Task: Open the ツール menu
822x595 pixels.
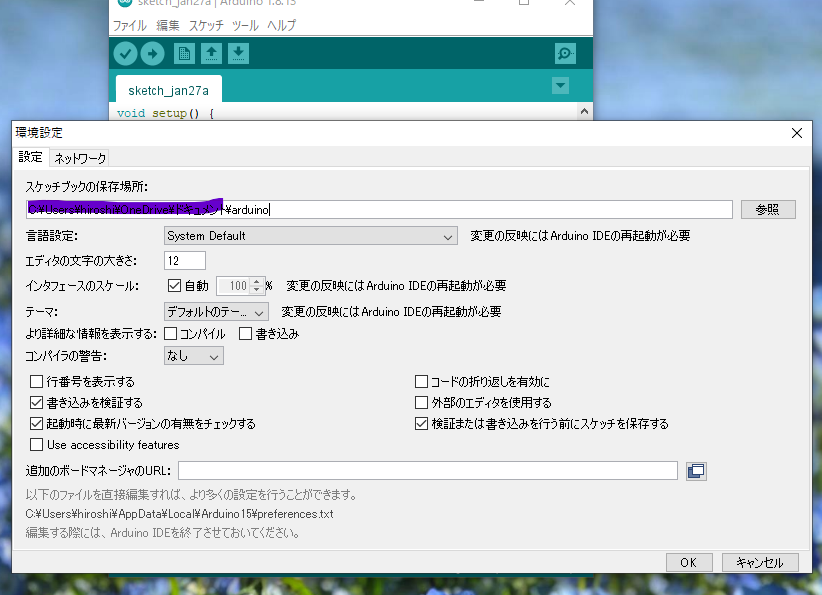Action: click(245, 25)
